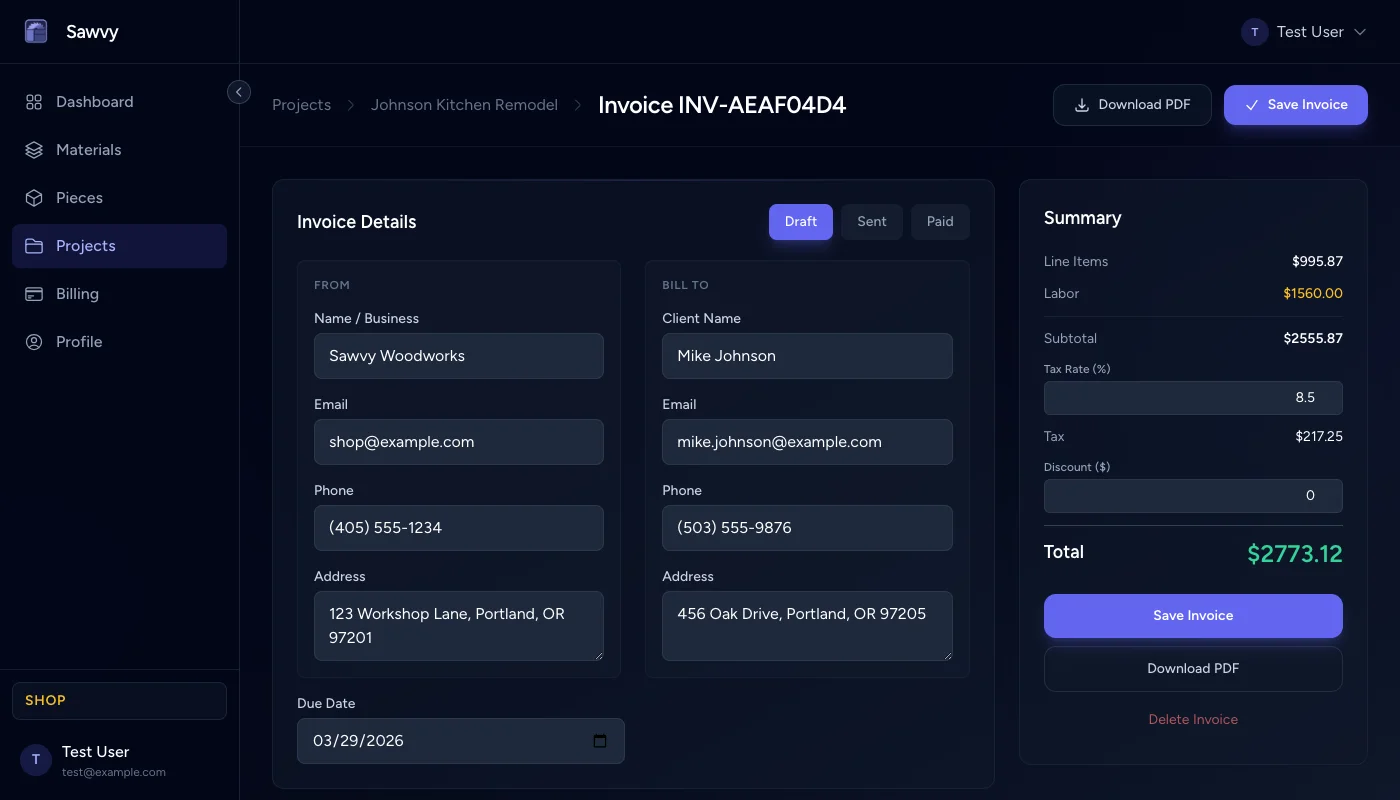
Task: Navigate to Billing via sidebar icon
Action: (33, 293)
